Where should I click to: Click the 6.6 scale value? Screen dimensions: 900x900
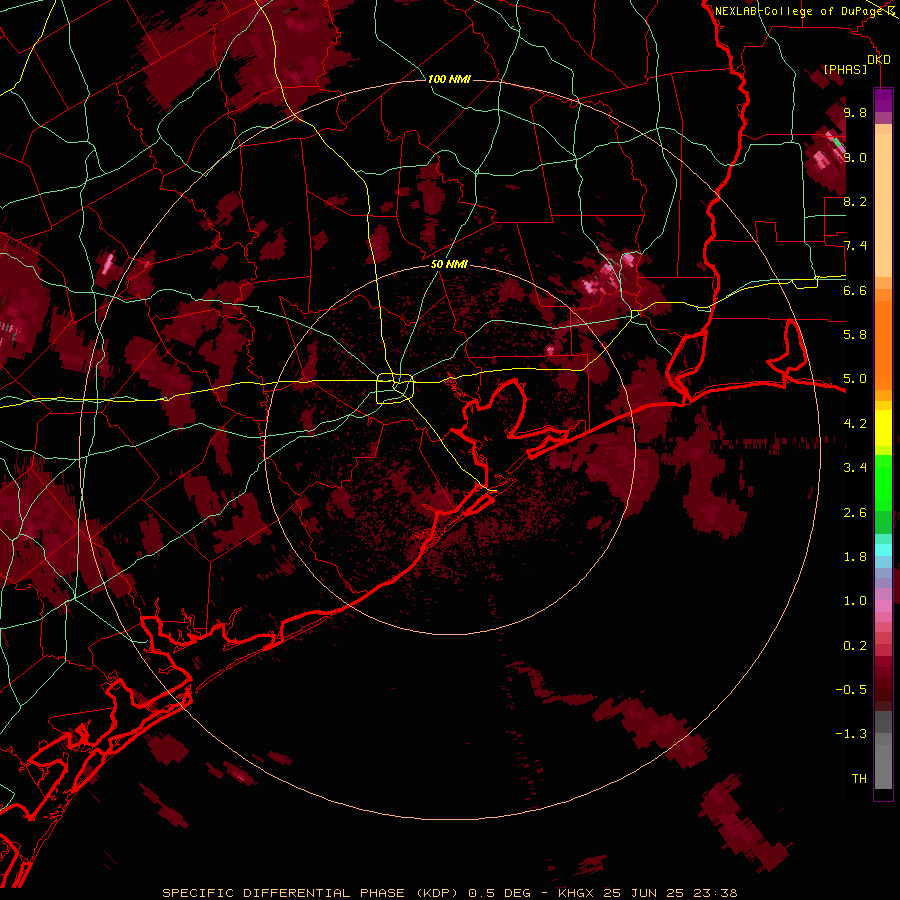tap(855, 290)
